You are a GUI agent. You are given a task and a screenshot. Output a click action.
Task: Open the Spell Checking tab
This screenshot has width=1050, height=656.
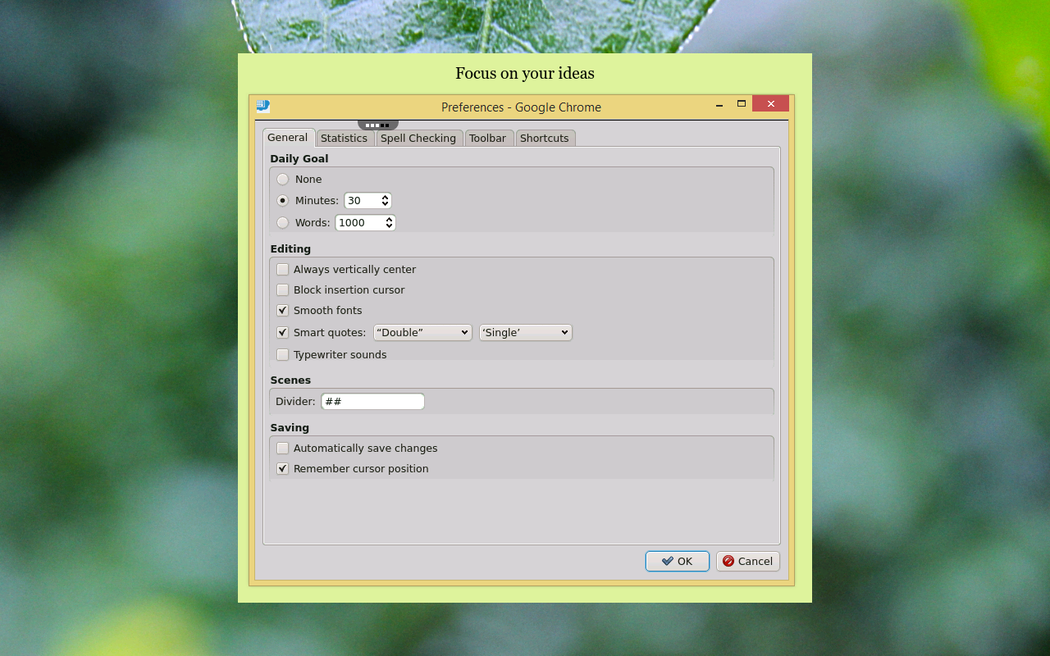pos(418,138)
